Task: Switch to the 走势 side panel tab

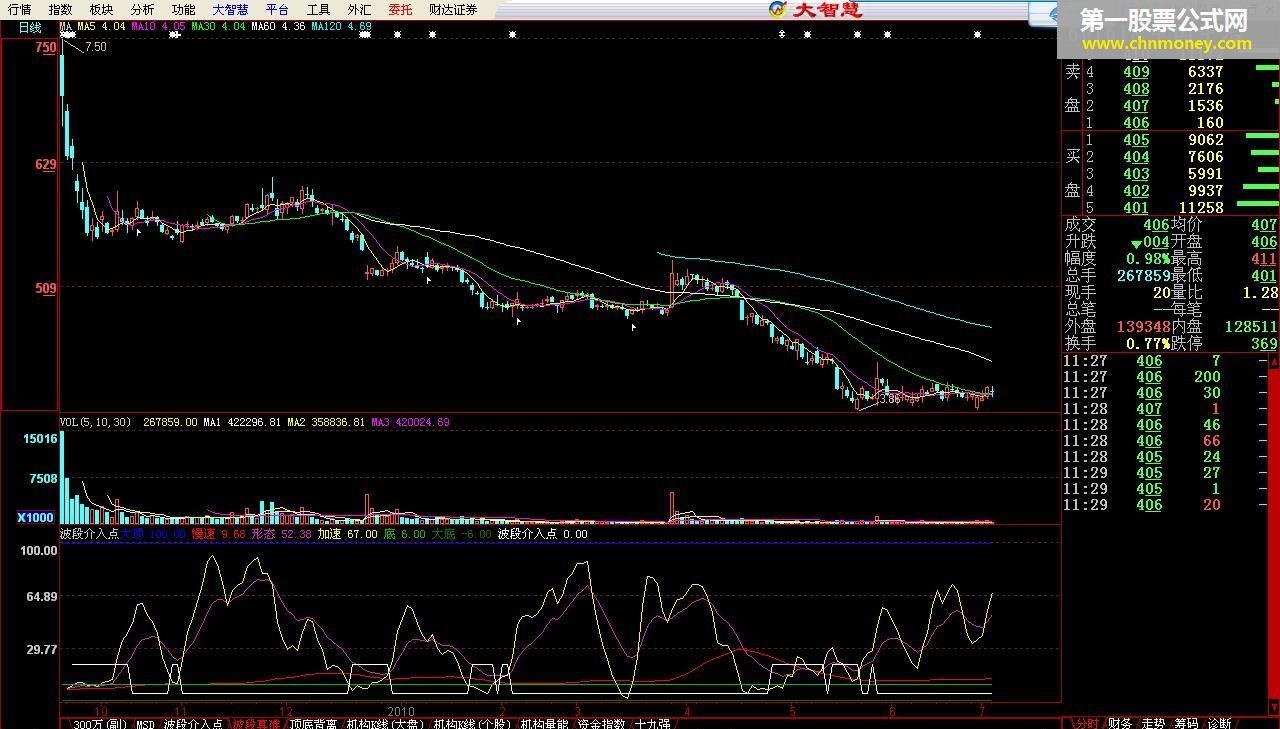Action: point(1153,723)
